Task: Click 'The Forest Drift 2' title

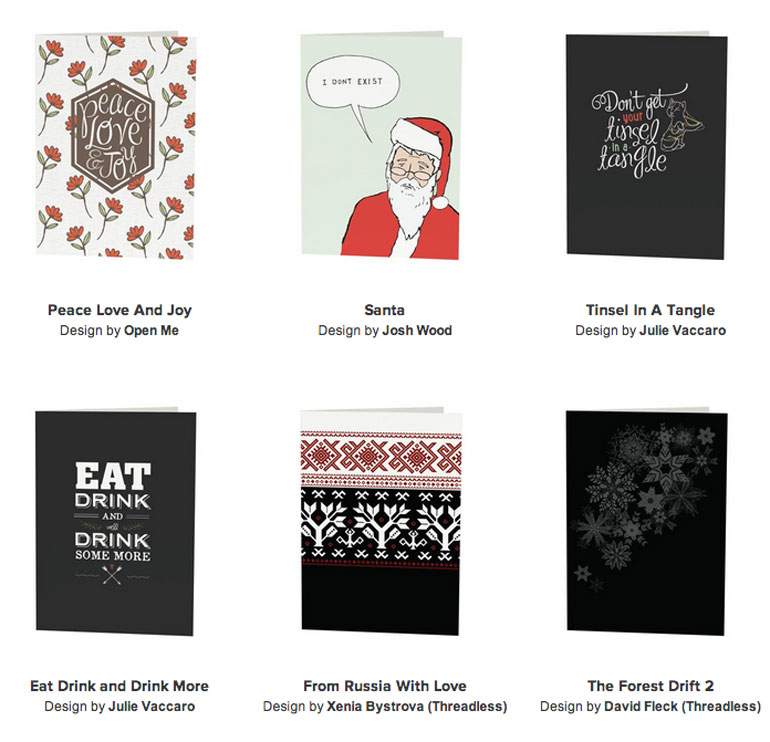Action: pyautogui.click(x=650, y=686)
